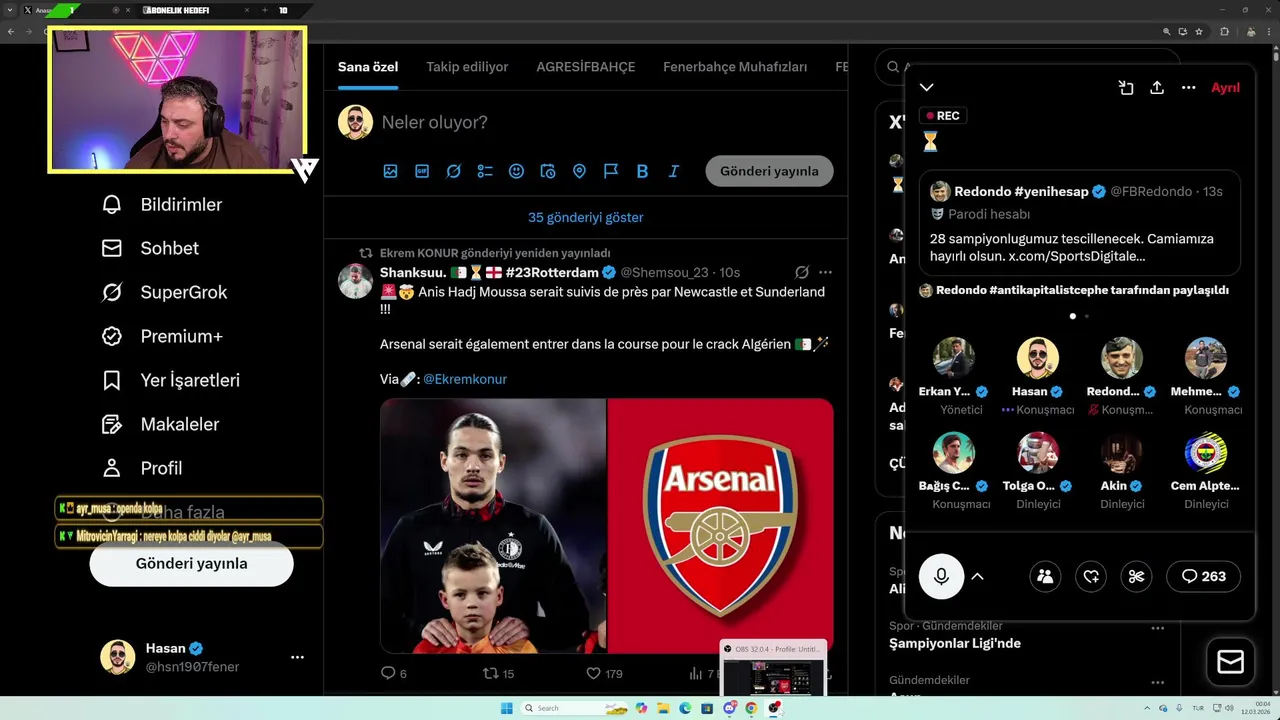The height and width of the screenshot is (720, 1280).
Task: Click the flag icon in composer toolbar
Action: click(x=611, y=171)
